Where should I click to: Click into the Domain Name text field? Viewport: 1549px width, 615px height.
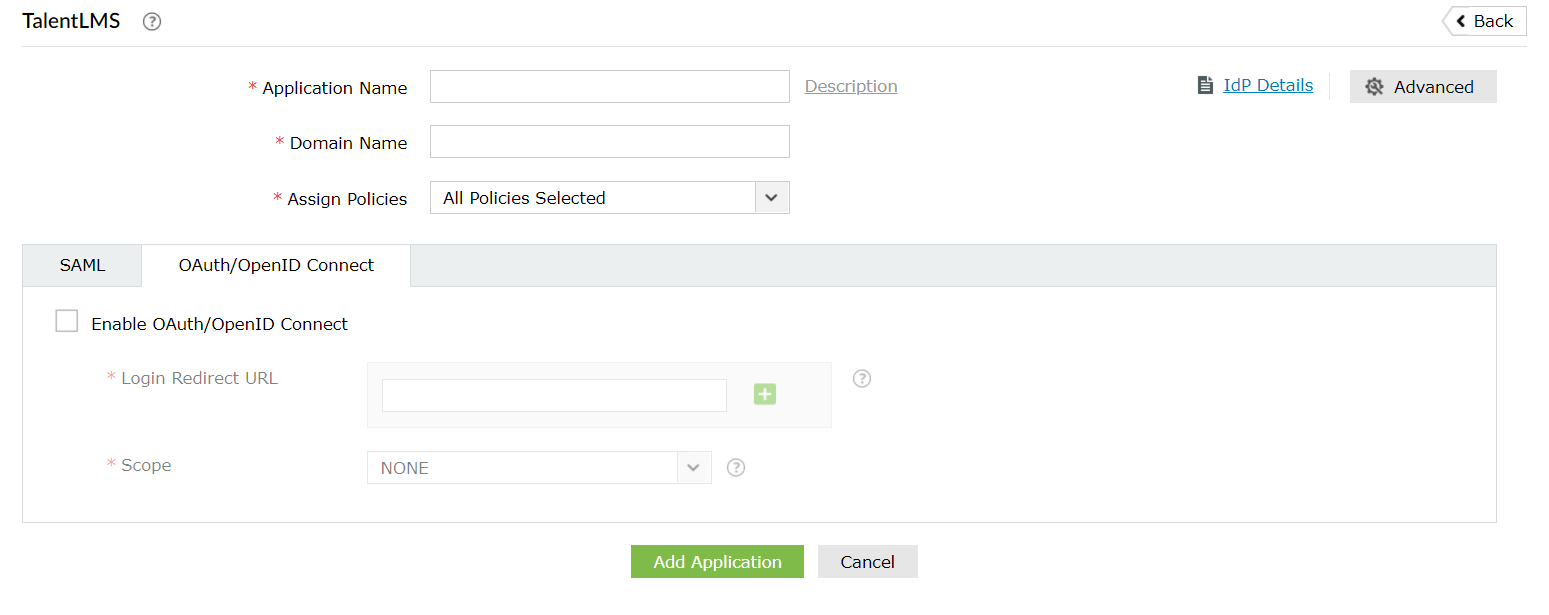pyautogui.click(x=610, y=142)
